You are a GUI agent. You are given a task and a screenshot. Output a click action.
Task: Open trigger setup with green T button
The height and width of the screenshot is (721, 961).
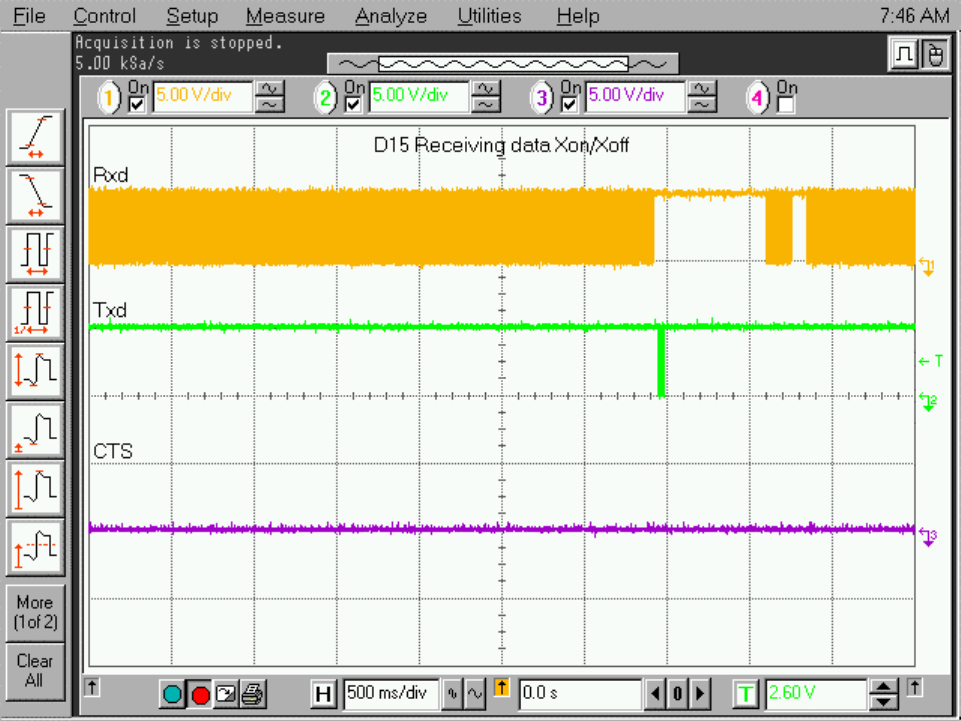(746, 694)
